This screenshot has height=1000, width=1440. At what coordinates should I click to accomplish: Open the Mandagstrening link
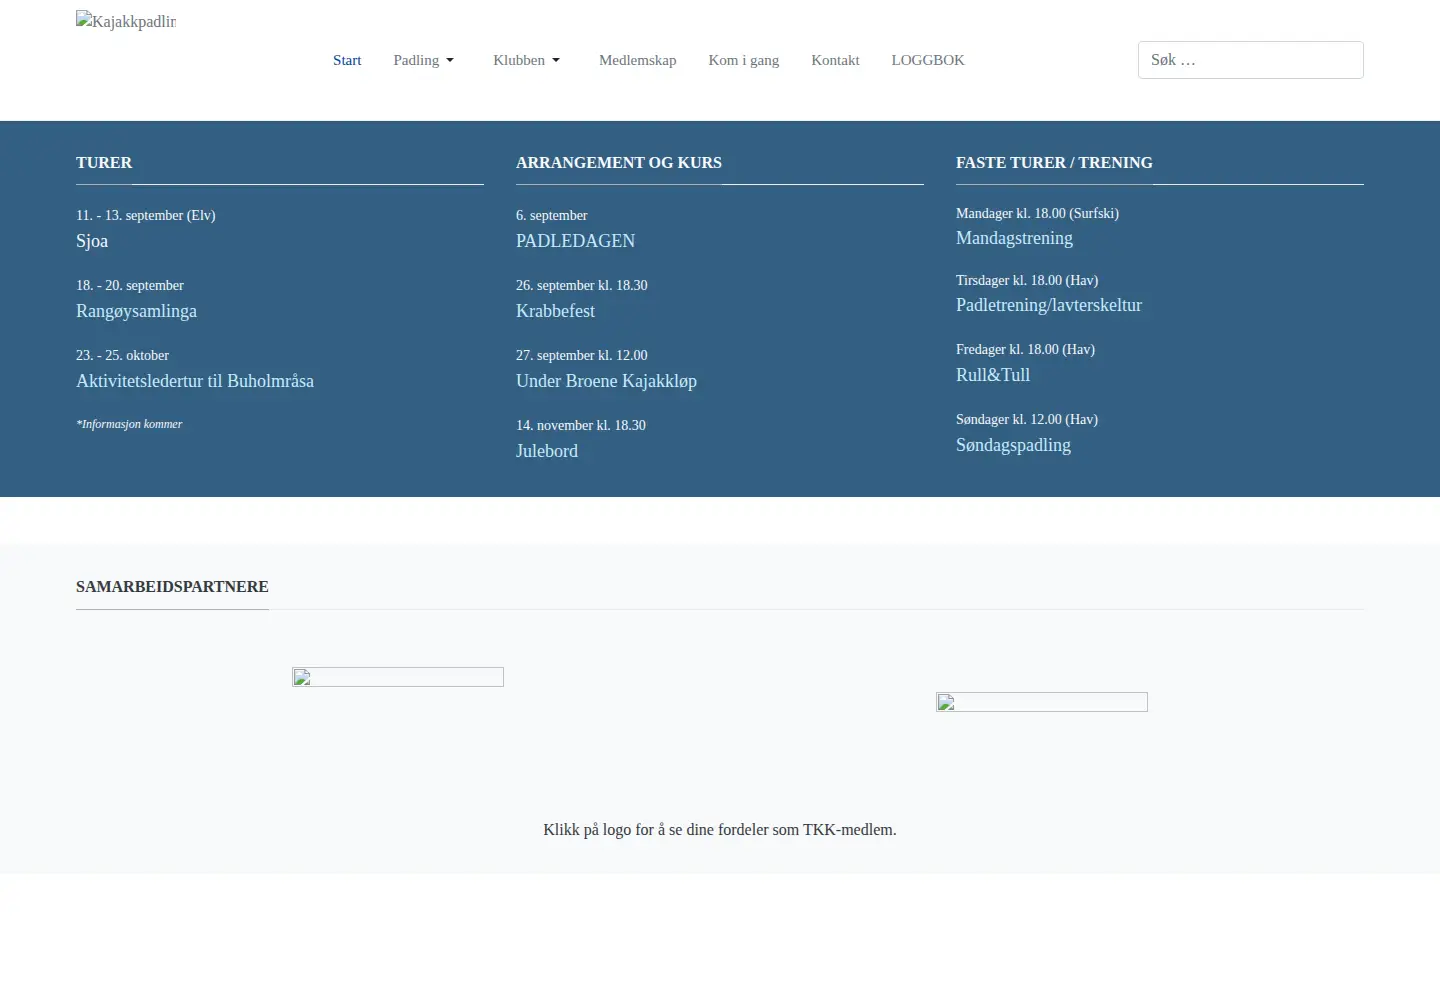coord(1014,238)
